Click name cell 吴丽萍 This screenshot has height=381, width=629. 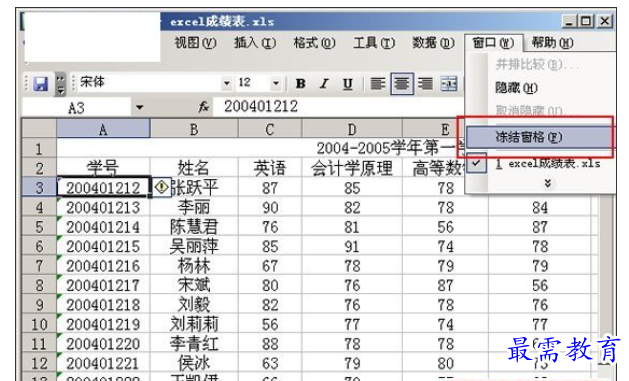tap(194, 246)
